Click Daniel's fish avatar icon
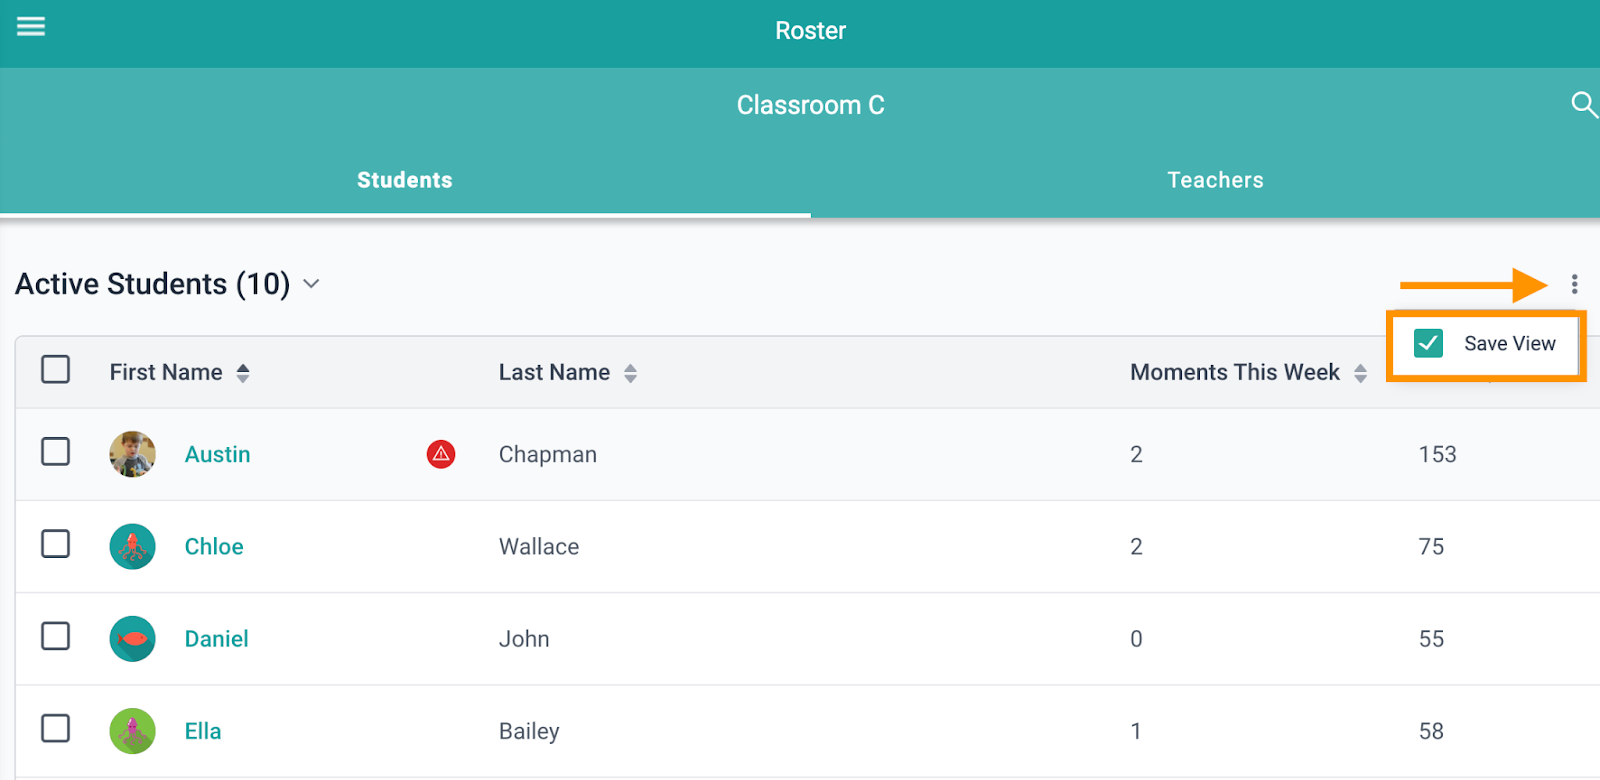This screenshot has width=1600, height=780. (132, 639)
